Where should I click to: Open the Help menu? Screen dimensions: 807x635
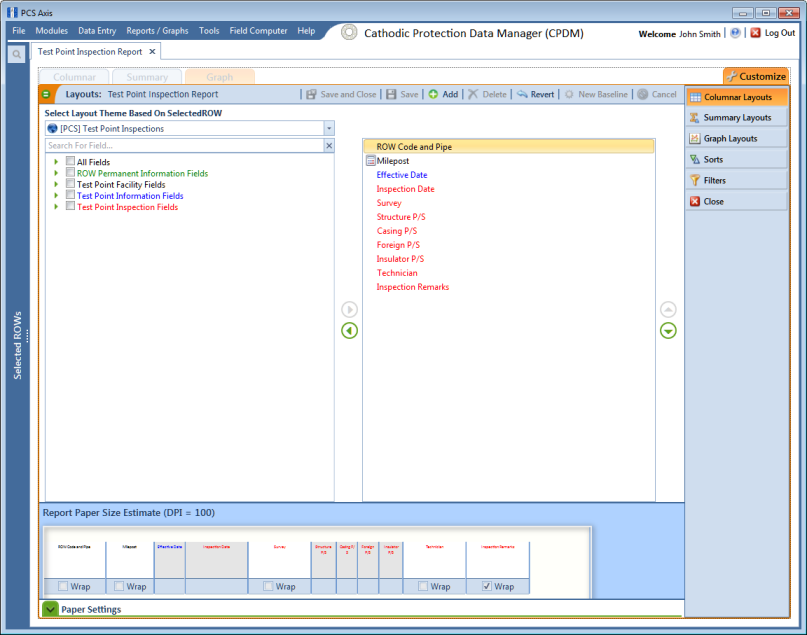306,31
